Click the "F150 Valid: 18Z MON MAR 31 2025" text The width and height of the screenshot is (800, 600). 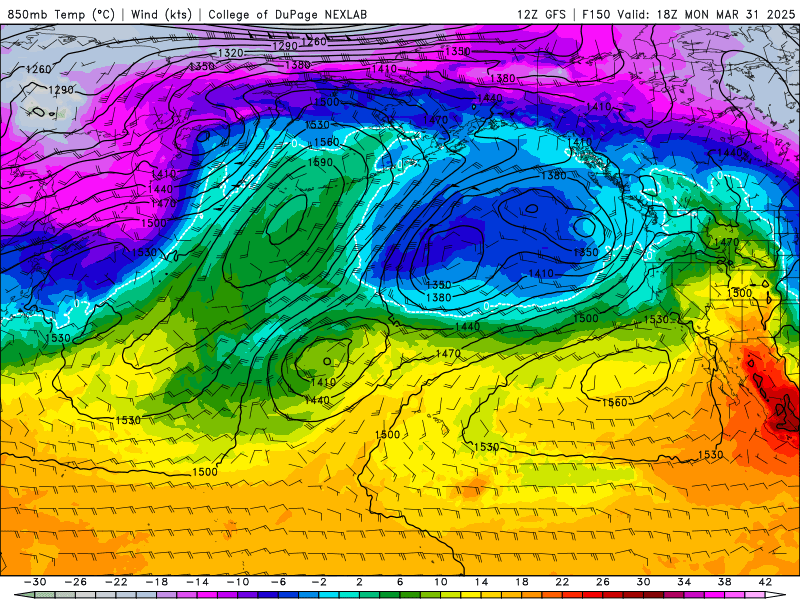[688, 14]
